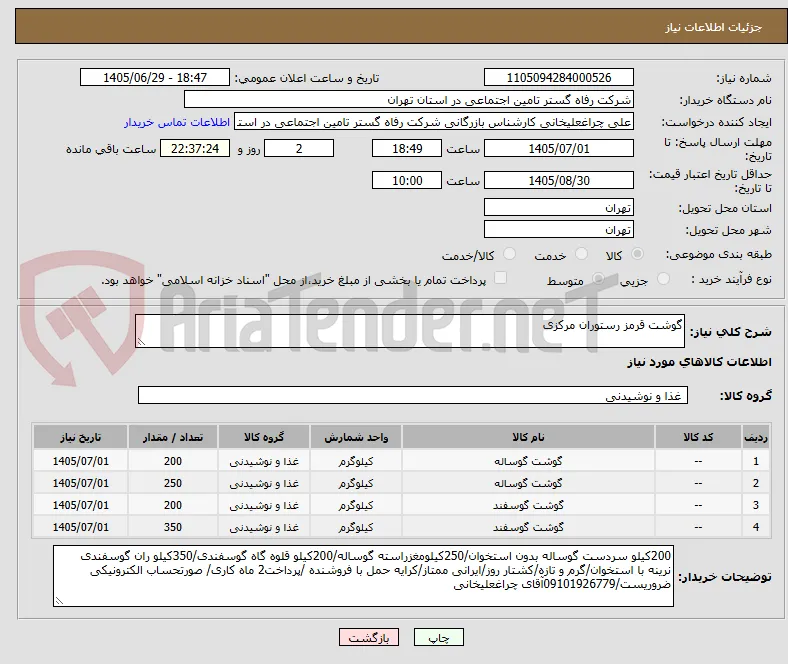Click the اطلاعات کالاهای مورد نیاز heading
Image resolution: width=788 pixels, height=664 pixels.
click(699, 362)
